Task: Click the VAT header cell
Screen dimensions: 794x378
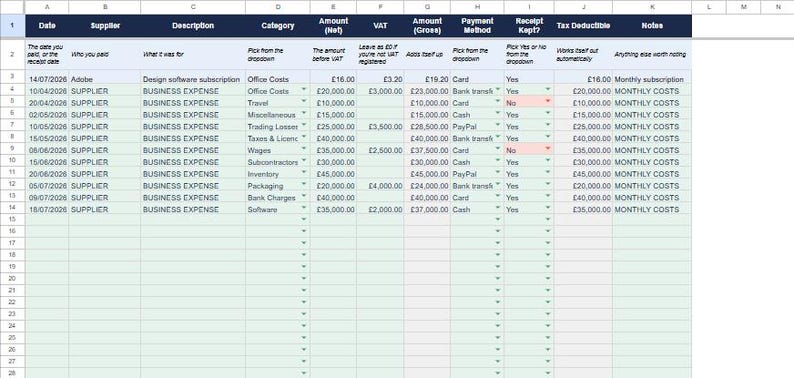Action: [x=380, y=26]
